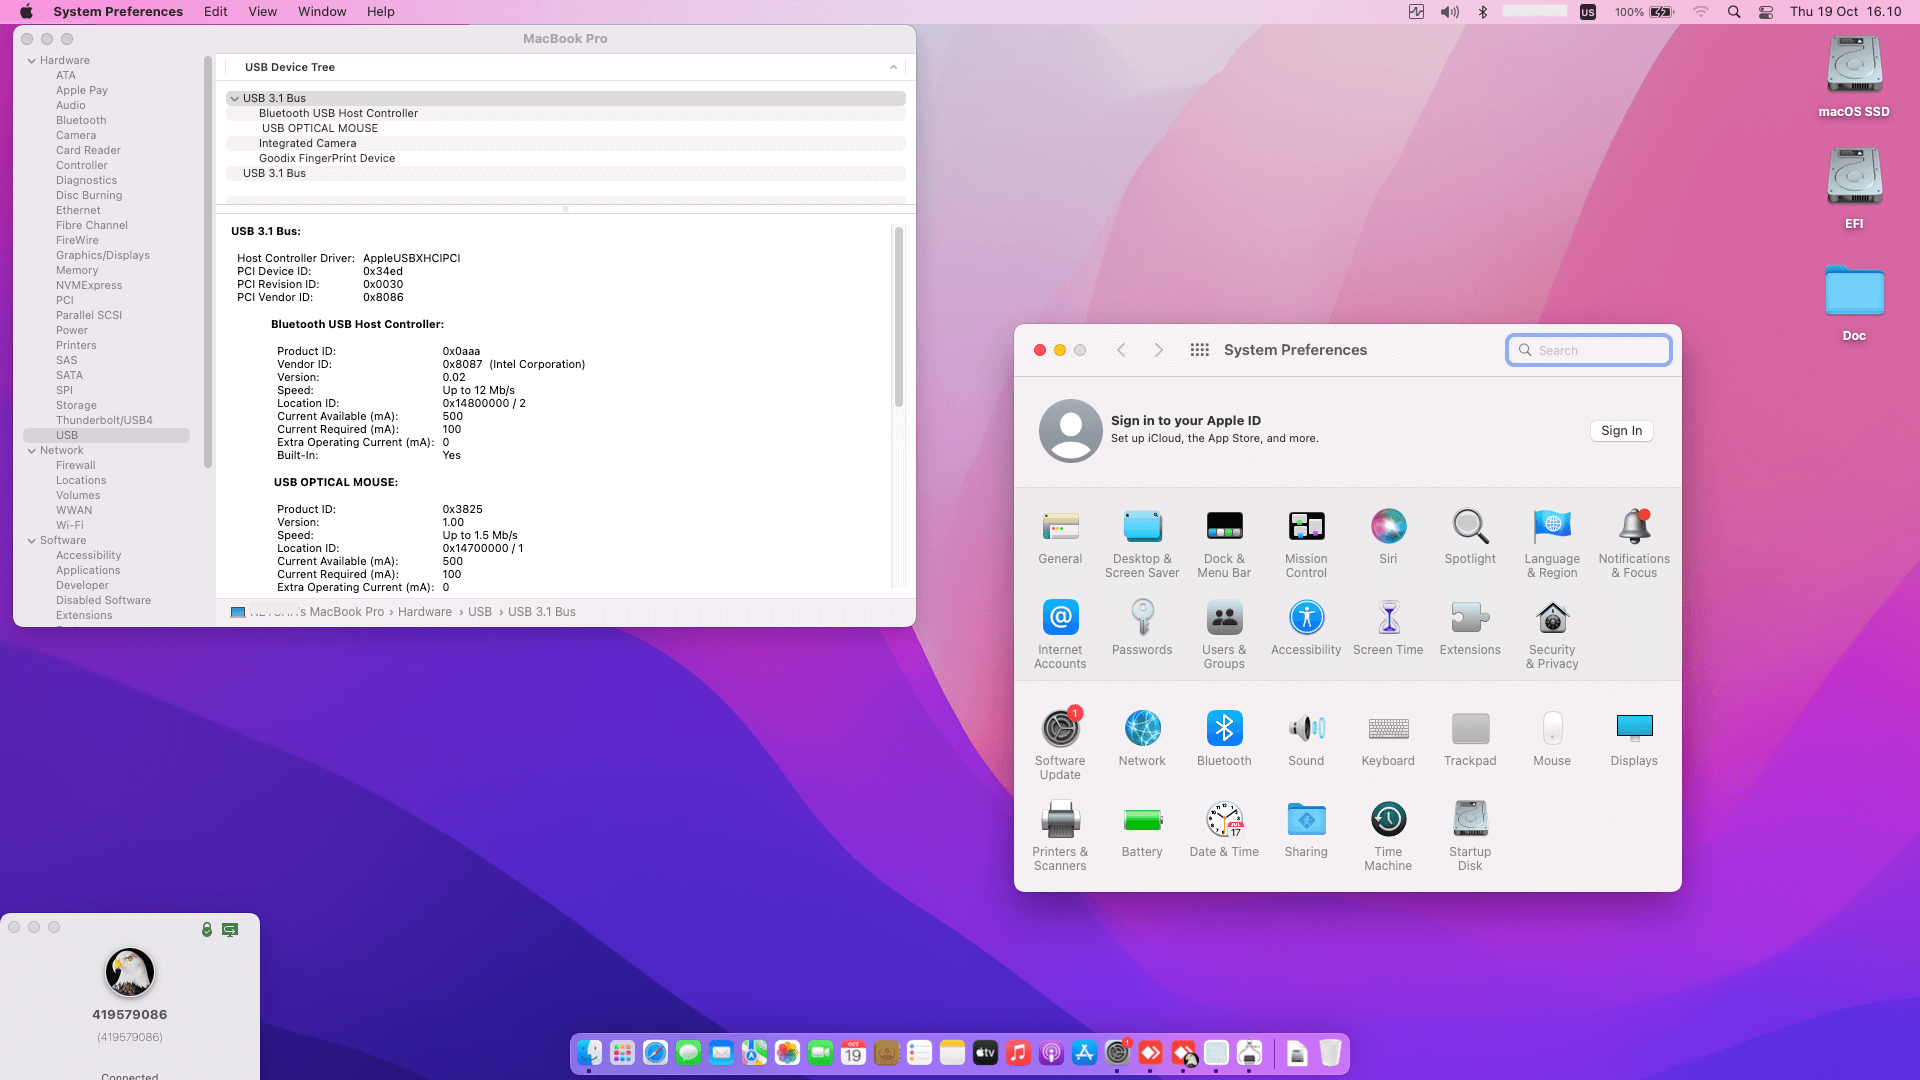Open the Startup Disk pane
Viewport: 1920px width, 1080px height.
coord(1469,820)
